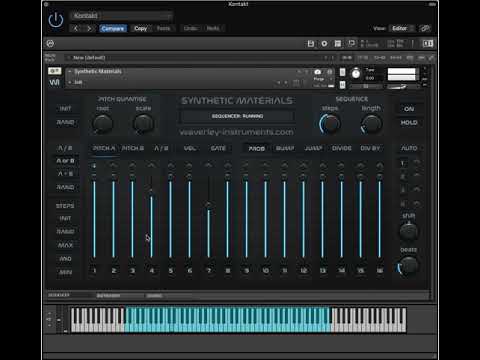
Task: Click the knob below the slur knob
Action: (x=408, y=266)
